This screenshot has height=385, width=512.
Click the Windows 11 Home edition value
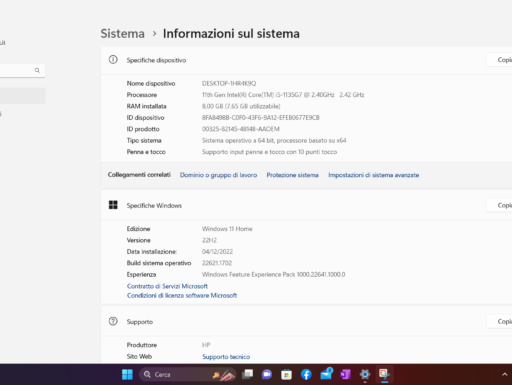click(x=227, y=229)
